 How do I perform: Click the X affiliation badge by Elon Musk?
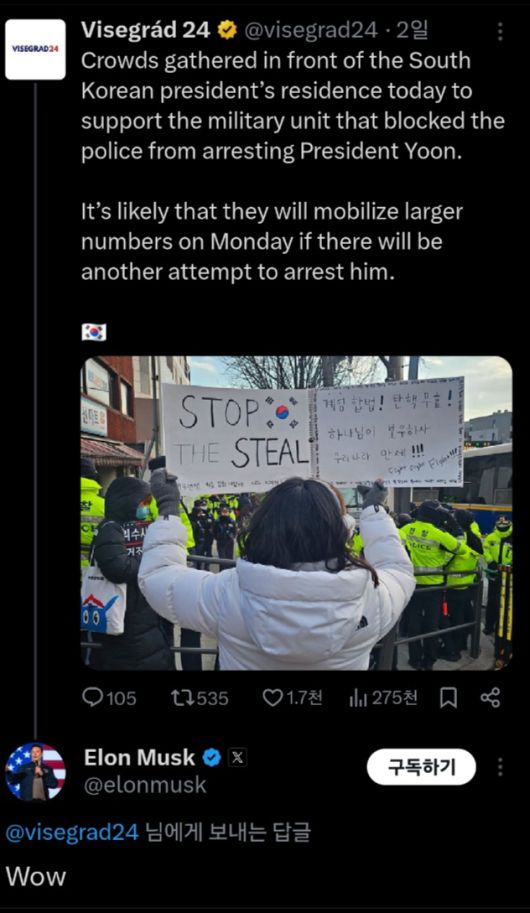(x=237, y=758)
